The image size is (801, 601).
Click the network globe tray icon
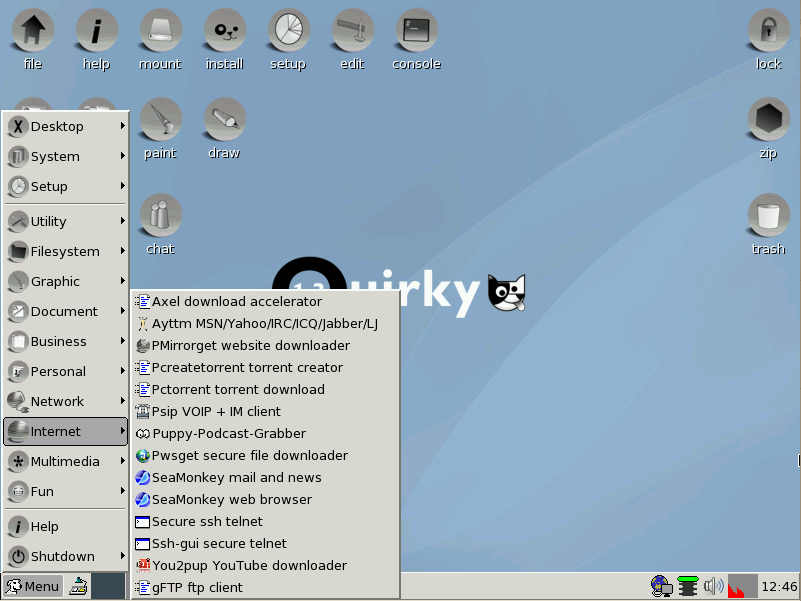(x=662, y=586)
